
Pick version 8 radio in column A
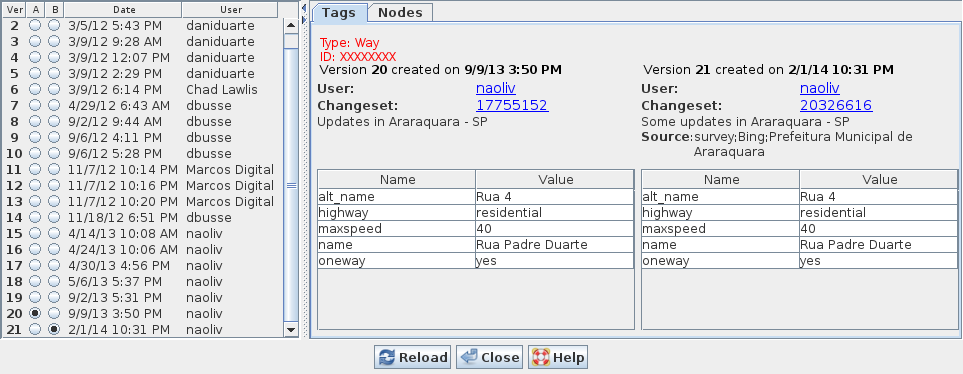(35, 122)
